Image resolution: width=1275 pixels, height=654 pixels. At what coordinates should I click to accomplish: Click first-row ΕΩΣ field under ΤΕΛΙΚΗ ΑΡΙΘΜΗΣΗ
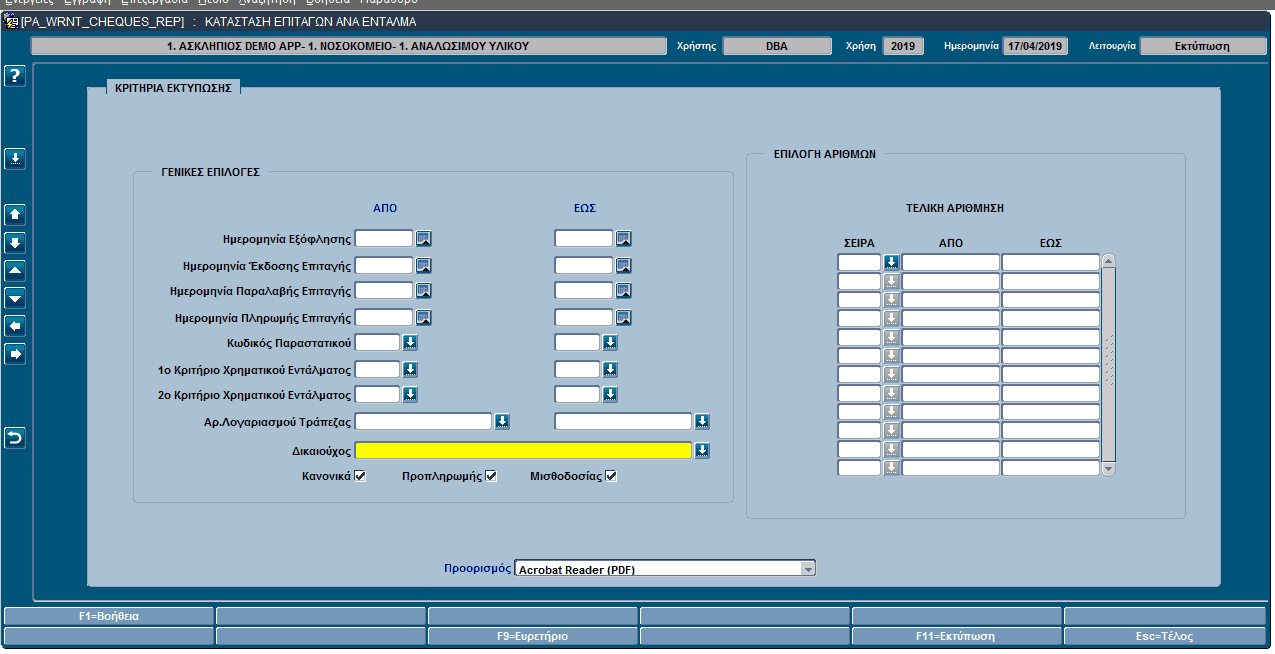pyautogui.click(x=1051, y=262)
